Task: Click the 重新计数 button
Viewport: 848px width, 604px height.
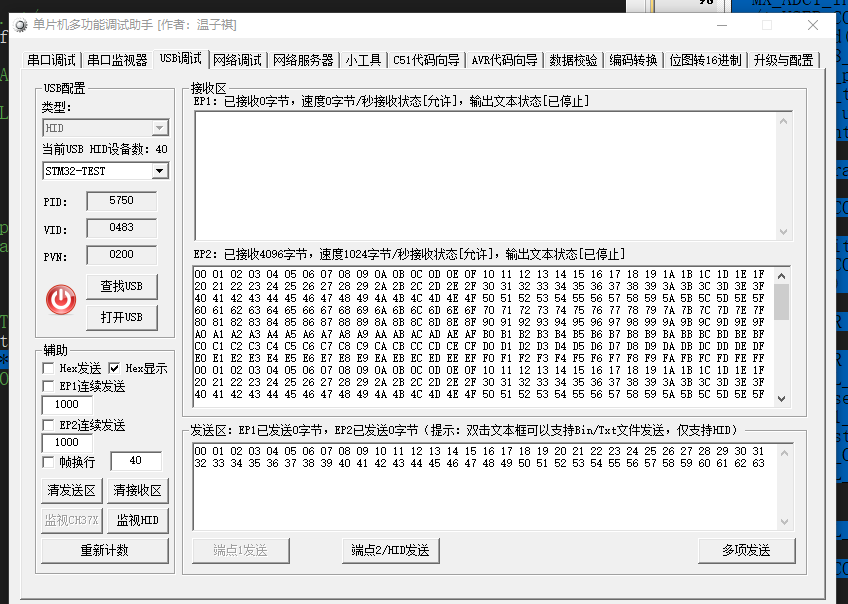Action: point(105,550)
